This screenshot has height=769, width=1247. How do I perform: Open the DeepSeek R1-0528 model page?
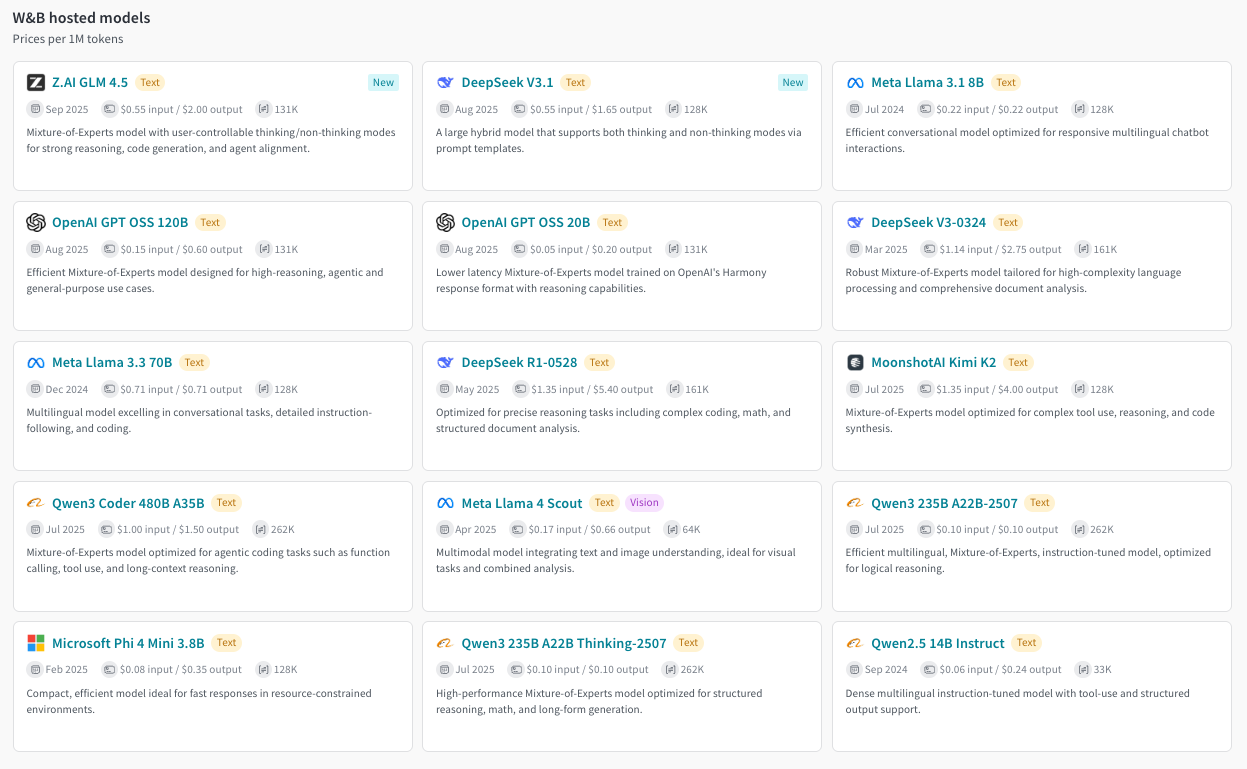[519, 363]
